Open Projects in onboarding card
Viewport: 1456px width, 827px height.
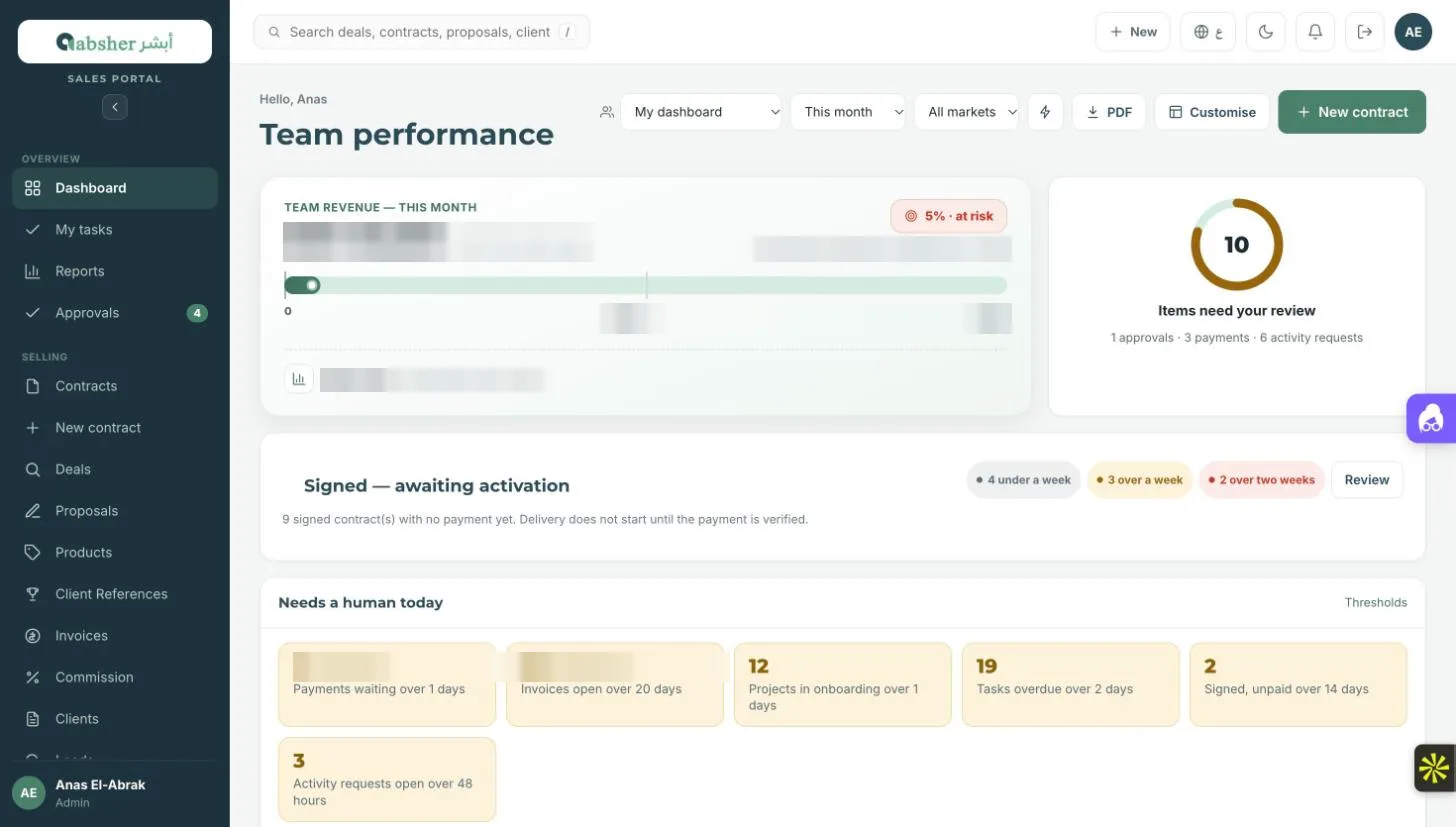pyautogui.click(x=843, y=684)
